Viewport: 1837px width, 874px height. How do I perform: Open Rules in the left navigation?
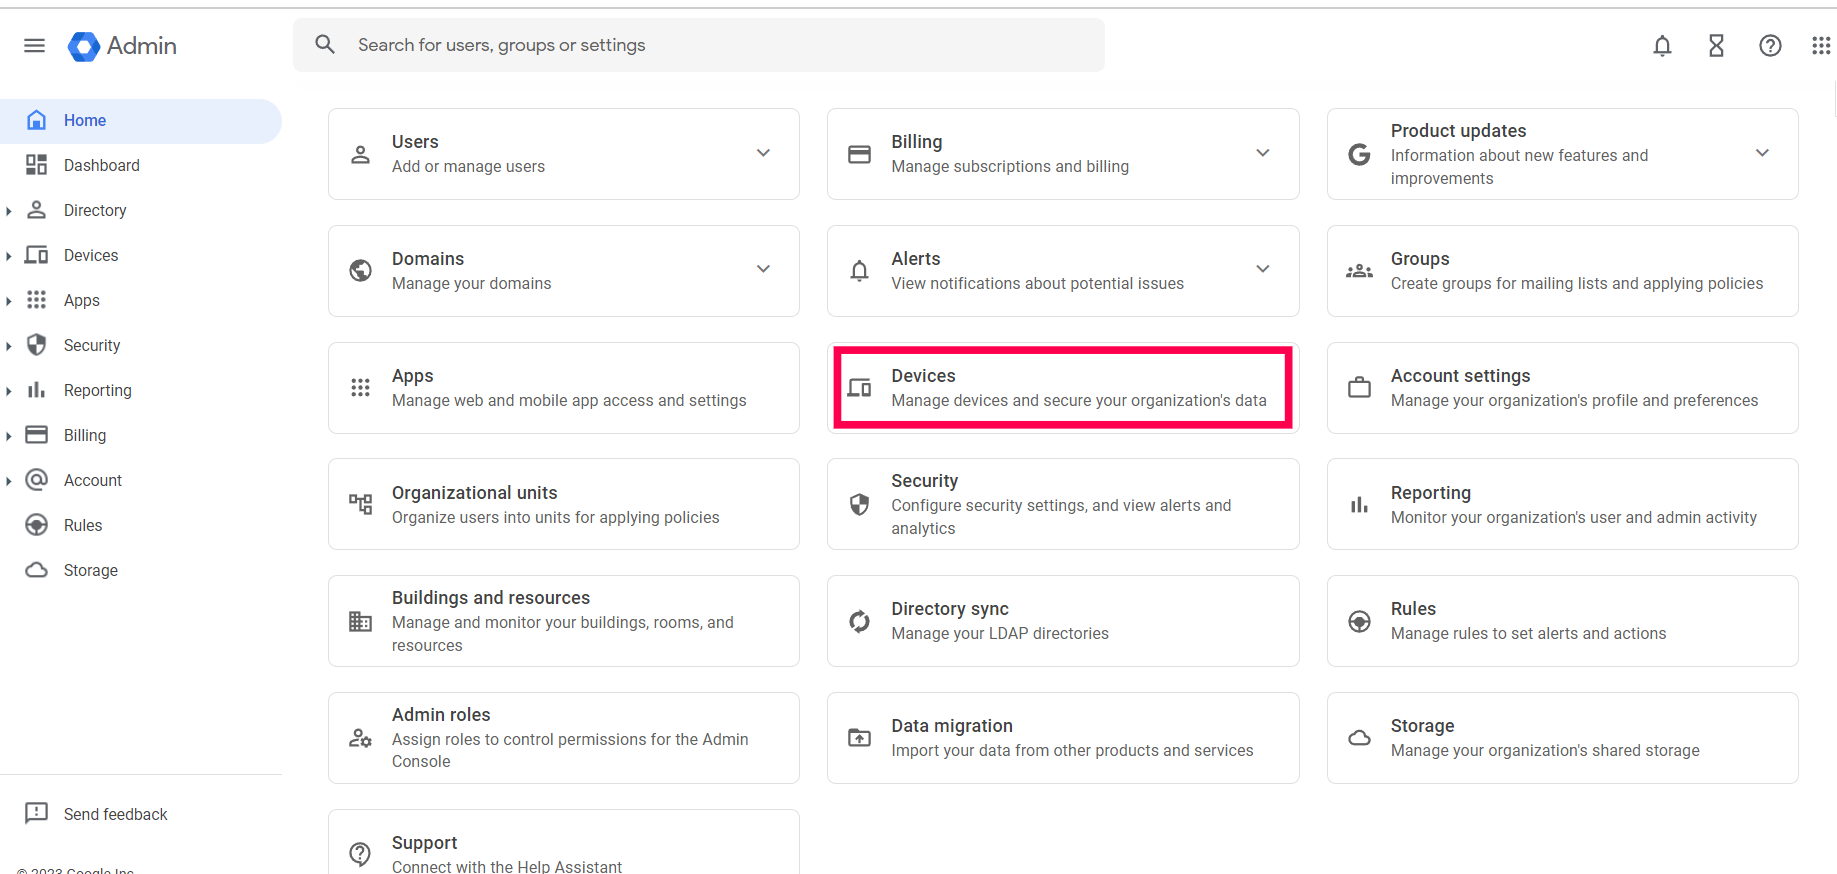83,525
